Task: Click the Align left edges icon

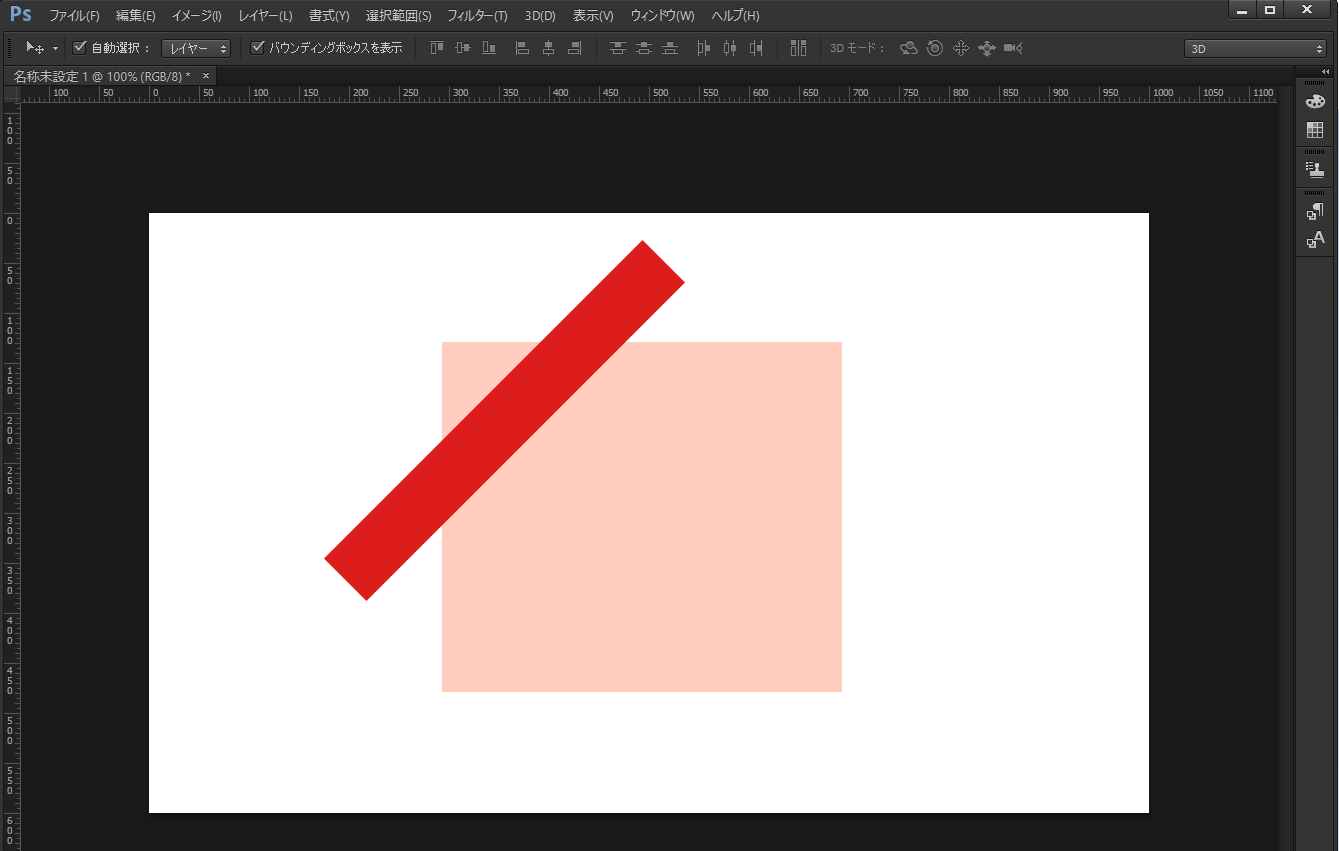Action: [522, 48]
